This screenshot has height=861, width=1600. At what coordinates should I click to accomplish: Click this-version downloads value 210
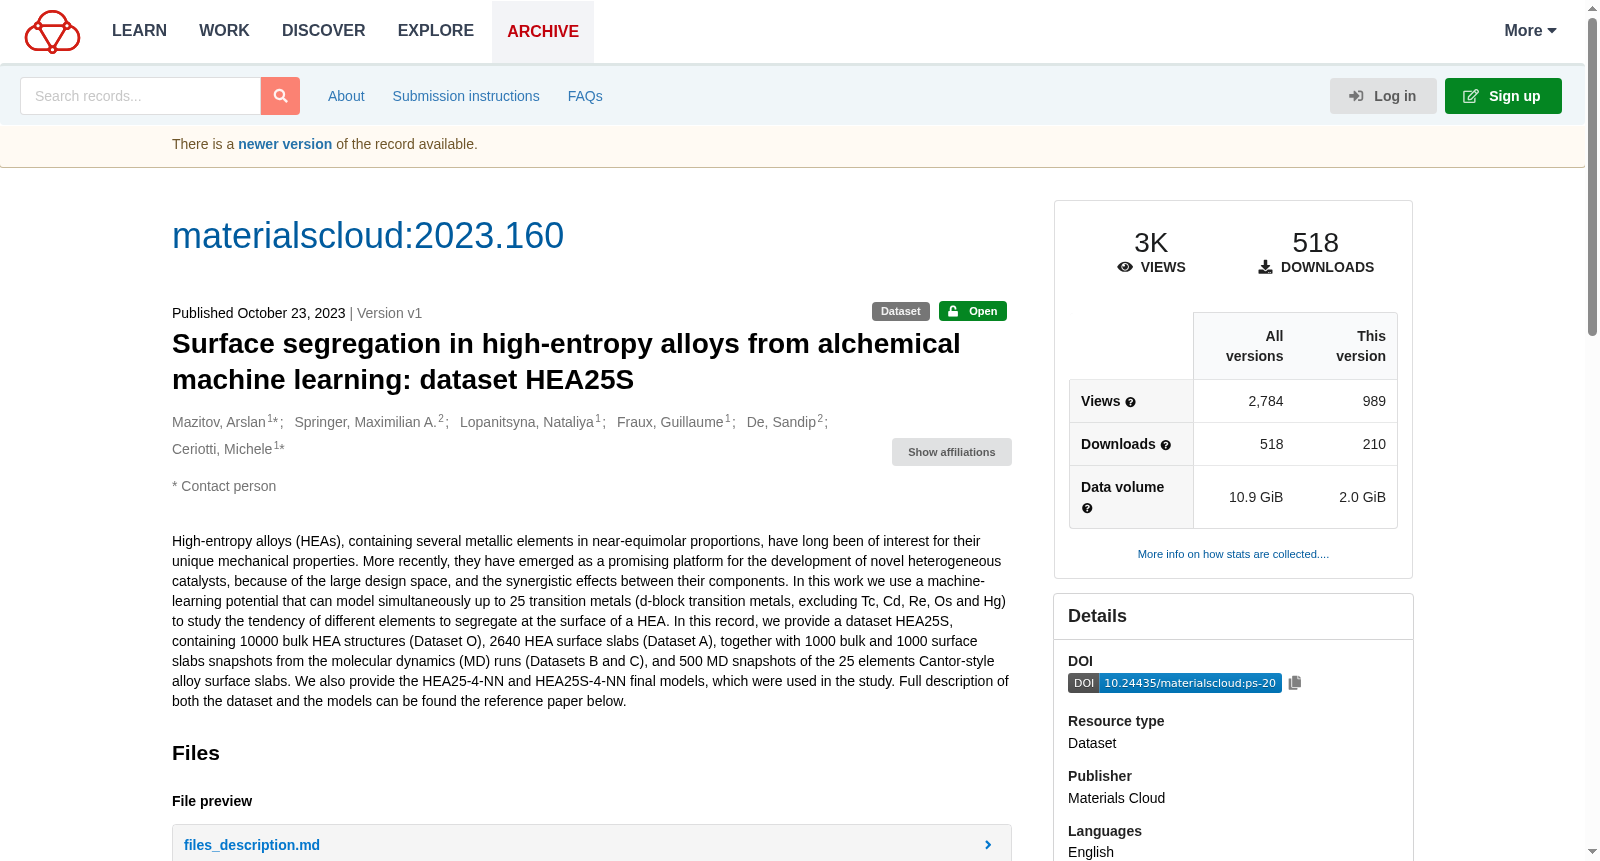(x=1374, y=444)
